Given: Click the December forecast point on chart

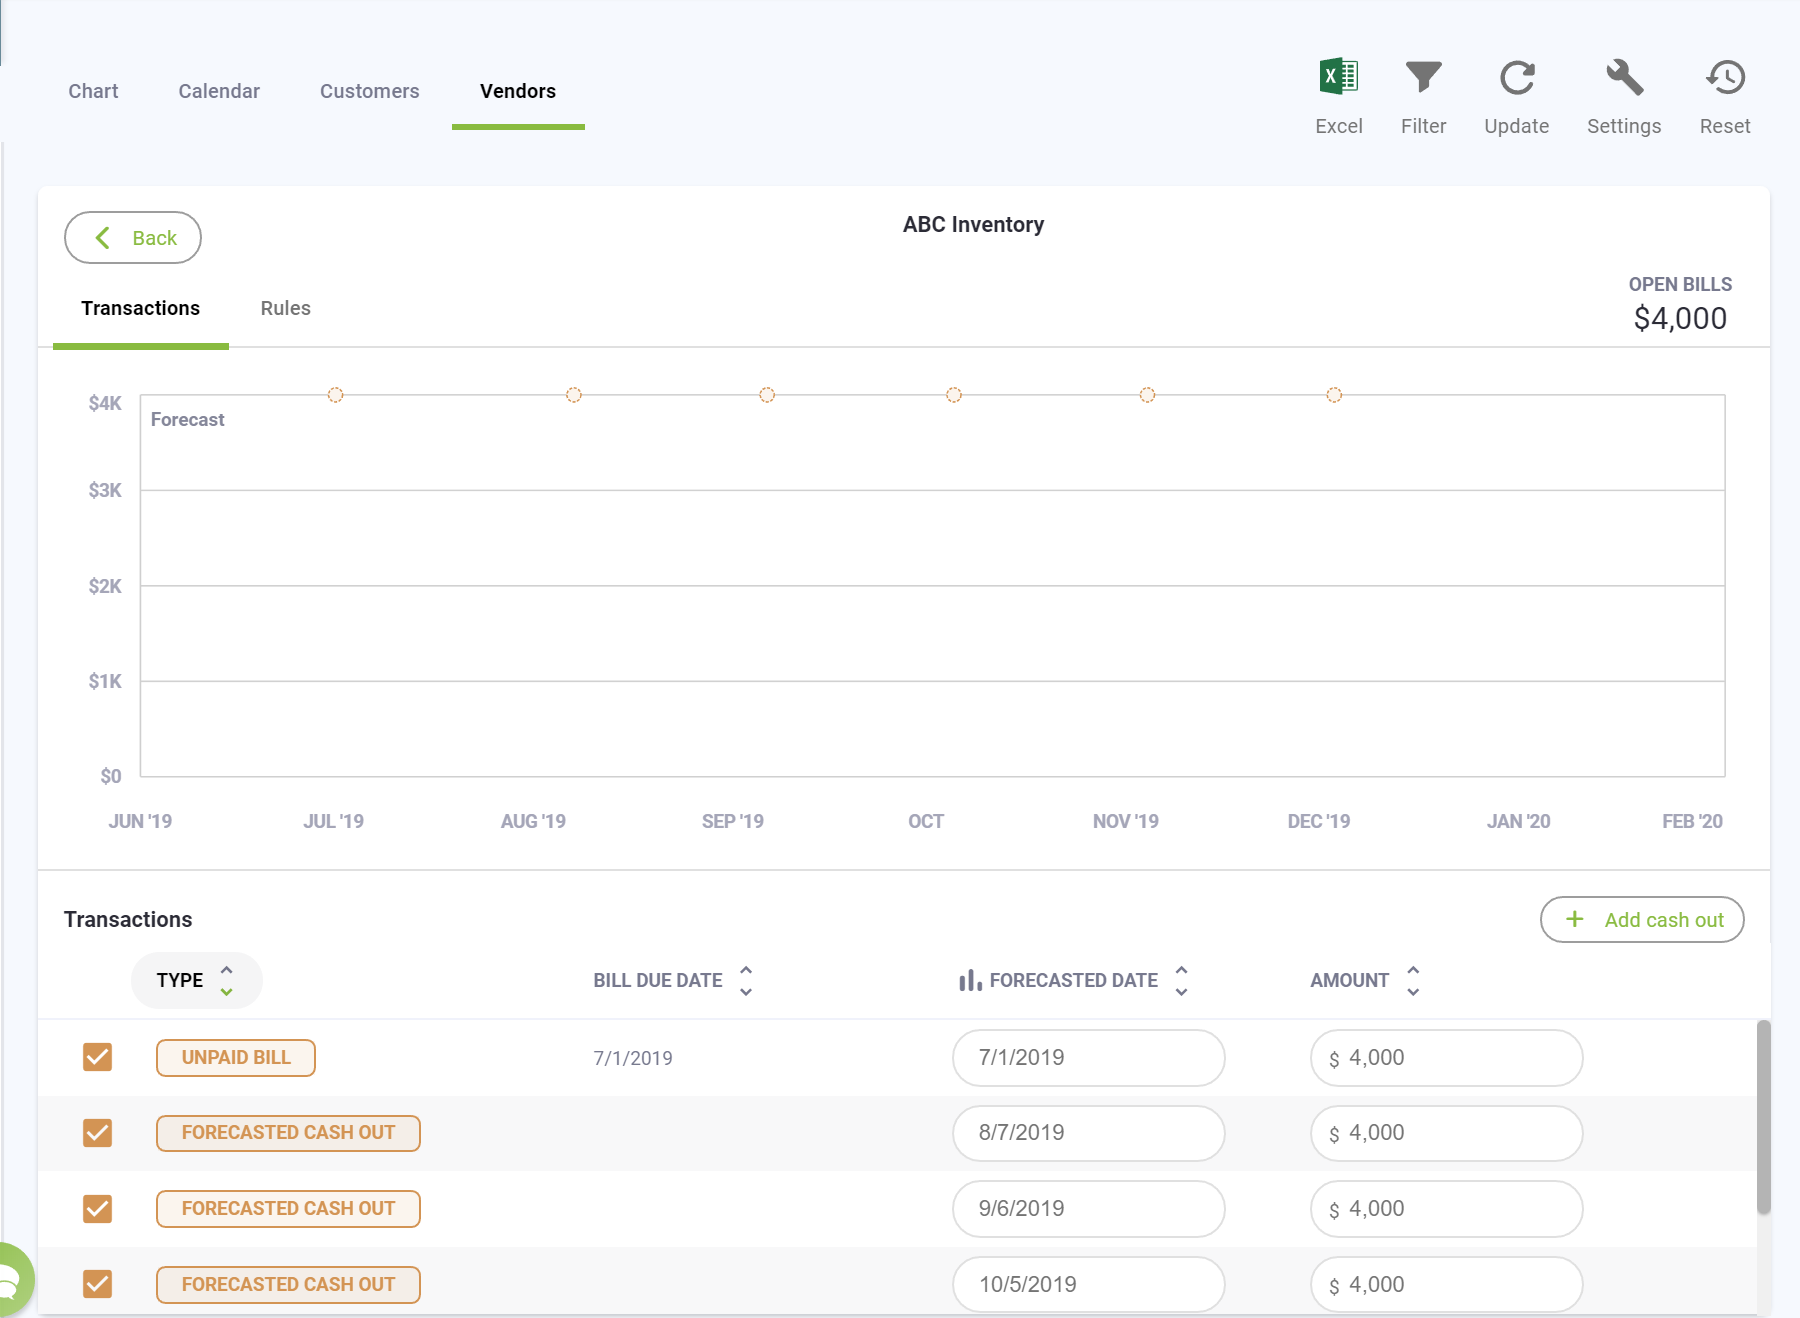Looking at the screenshot, I should pos(1334,395).
